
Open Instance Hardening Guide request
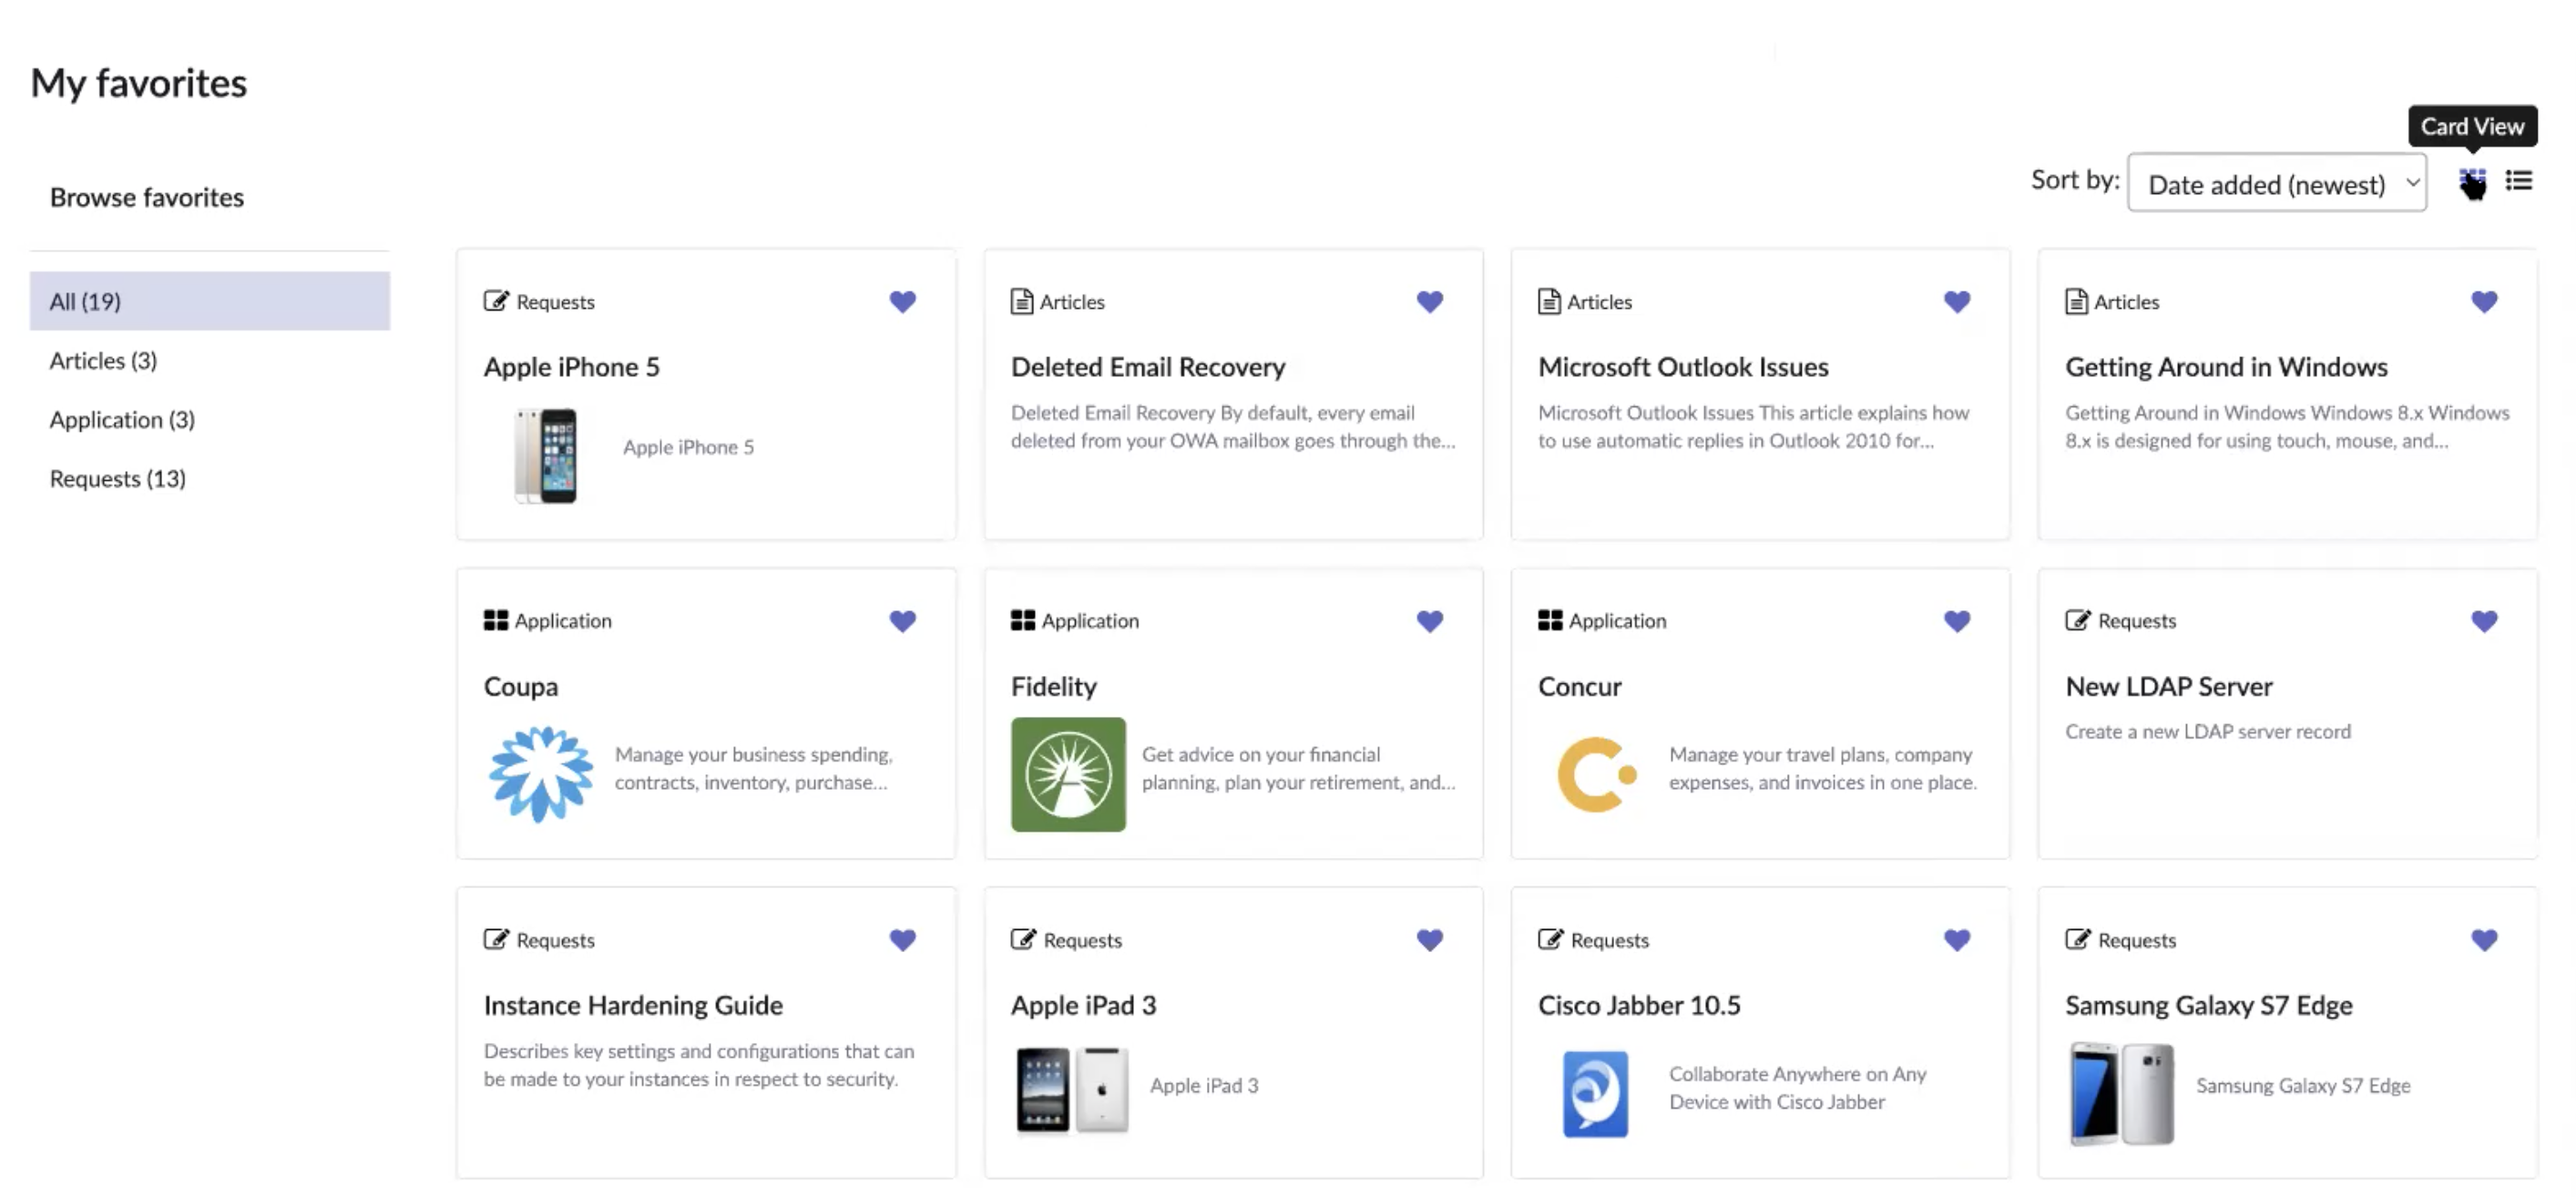(633, 1005)
